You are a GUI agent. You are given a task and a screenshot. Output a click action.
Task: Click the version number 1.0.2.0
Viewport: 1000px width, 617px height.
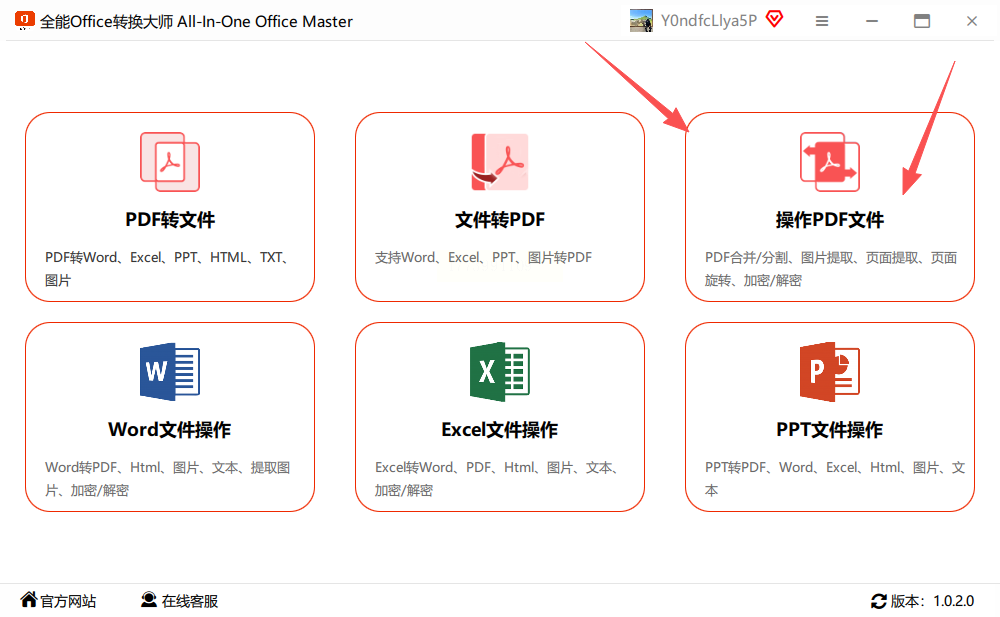click(x=953, y=601)
